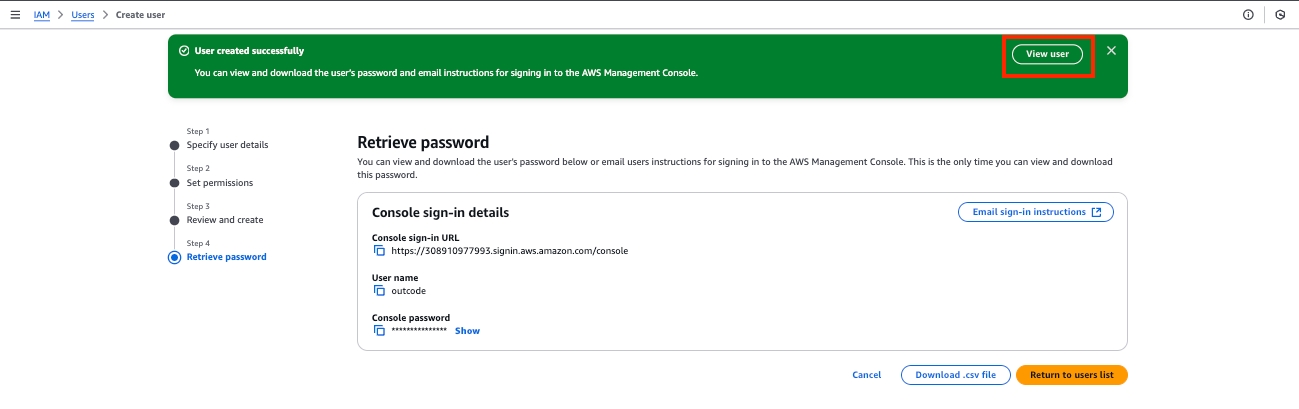
Task: Go to Step 2 Set permissions
Action: pos(219,183)
